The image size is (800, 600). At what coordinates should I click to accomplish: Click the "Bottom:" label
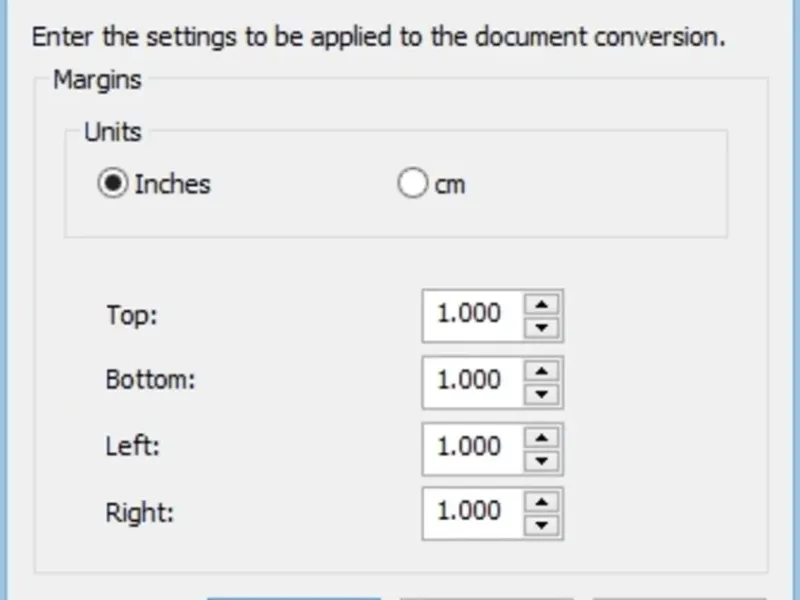tap(149, 381)
